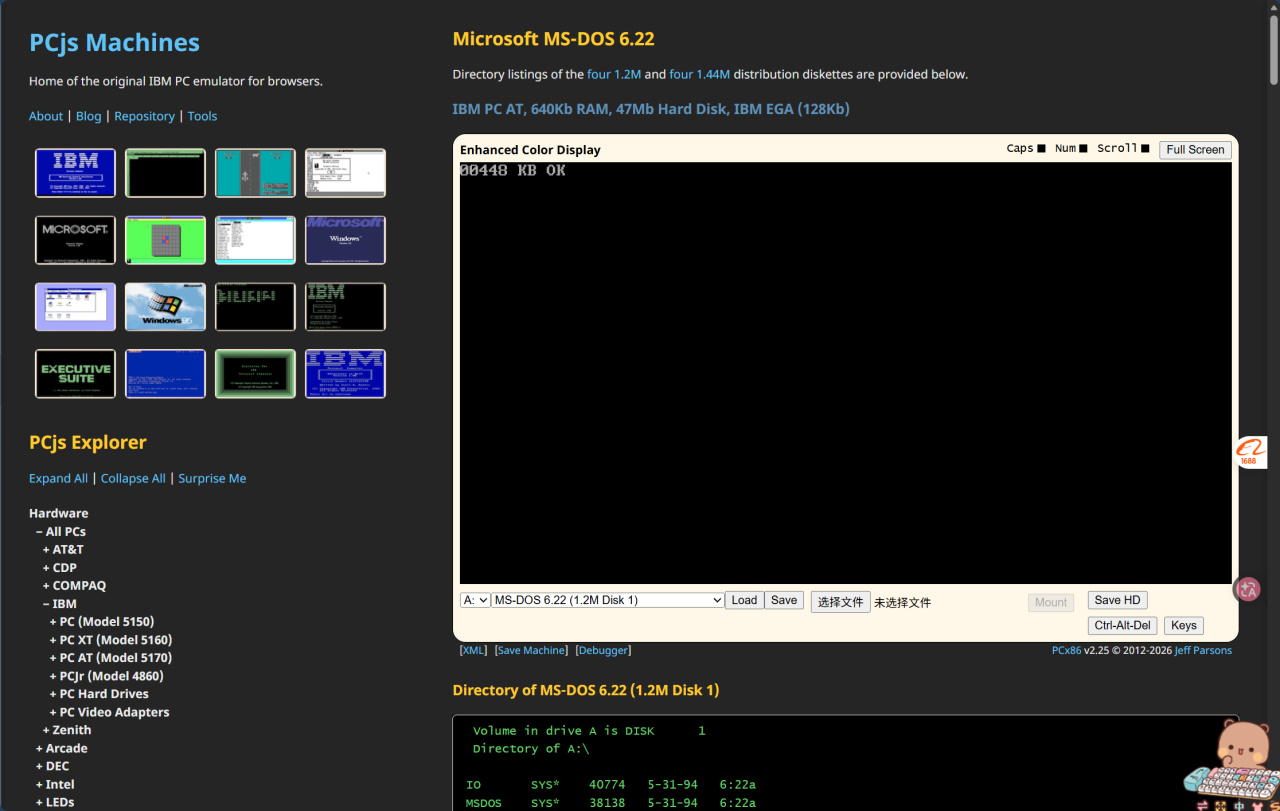Open the blue IBM logo thumbnail in the top row
1280x811 pixels.
coord(75,173)
